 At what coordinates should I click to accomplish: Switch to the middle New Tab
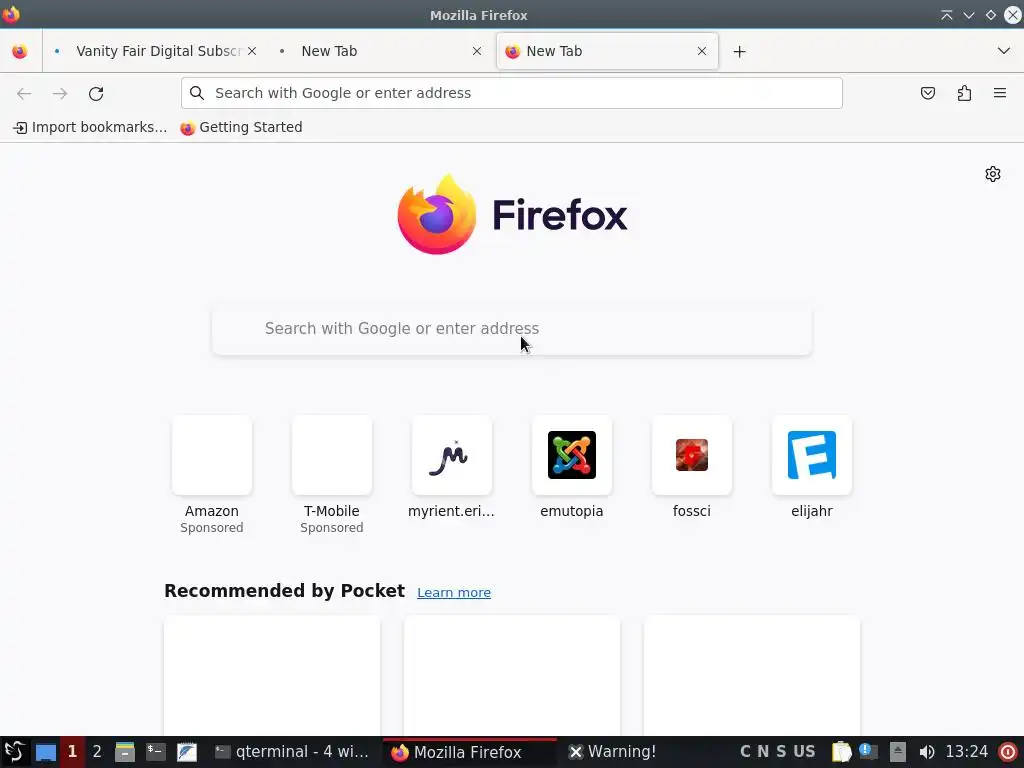[x=379, y=51]
